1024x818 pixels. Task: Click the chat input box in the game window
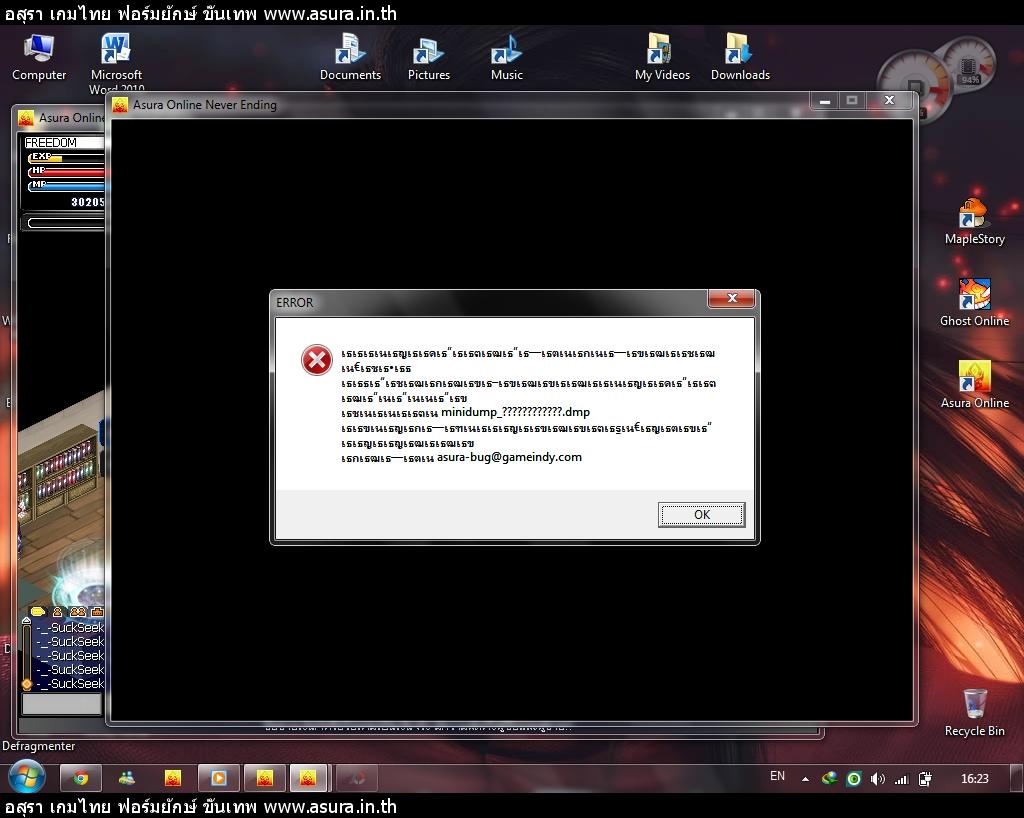pos(62,704)
